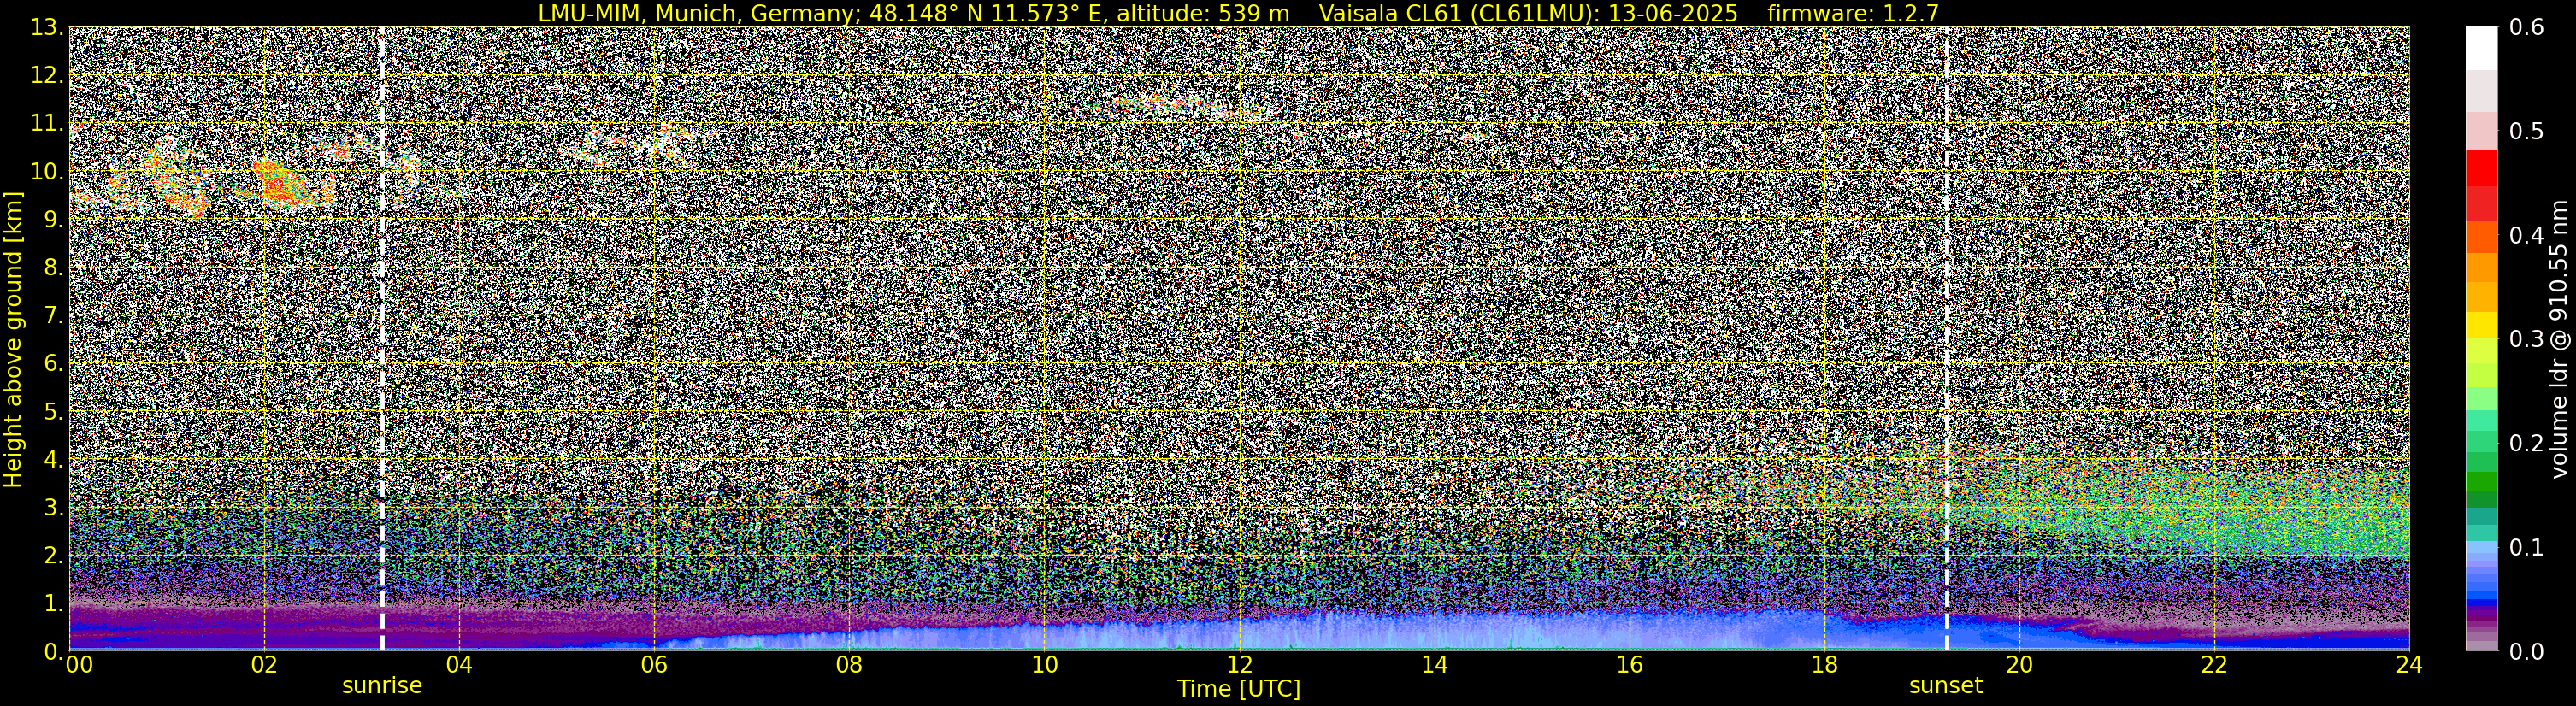
Task: Click the '20' tick on the time axis
Action: (x=2019, y=664)
